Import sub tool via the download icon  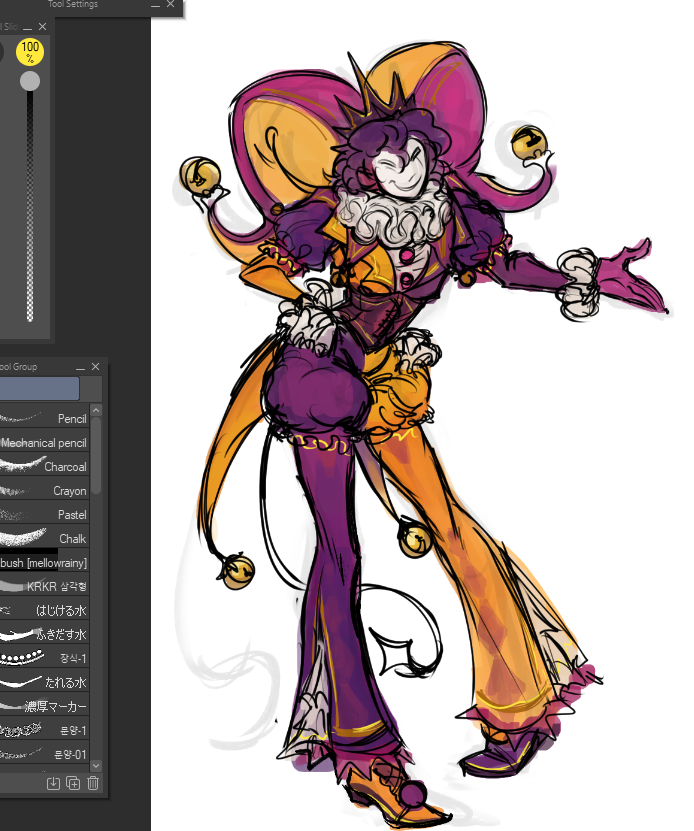pyautogui.click(x=53, y=783)
